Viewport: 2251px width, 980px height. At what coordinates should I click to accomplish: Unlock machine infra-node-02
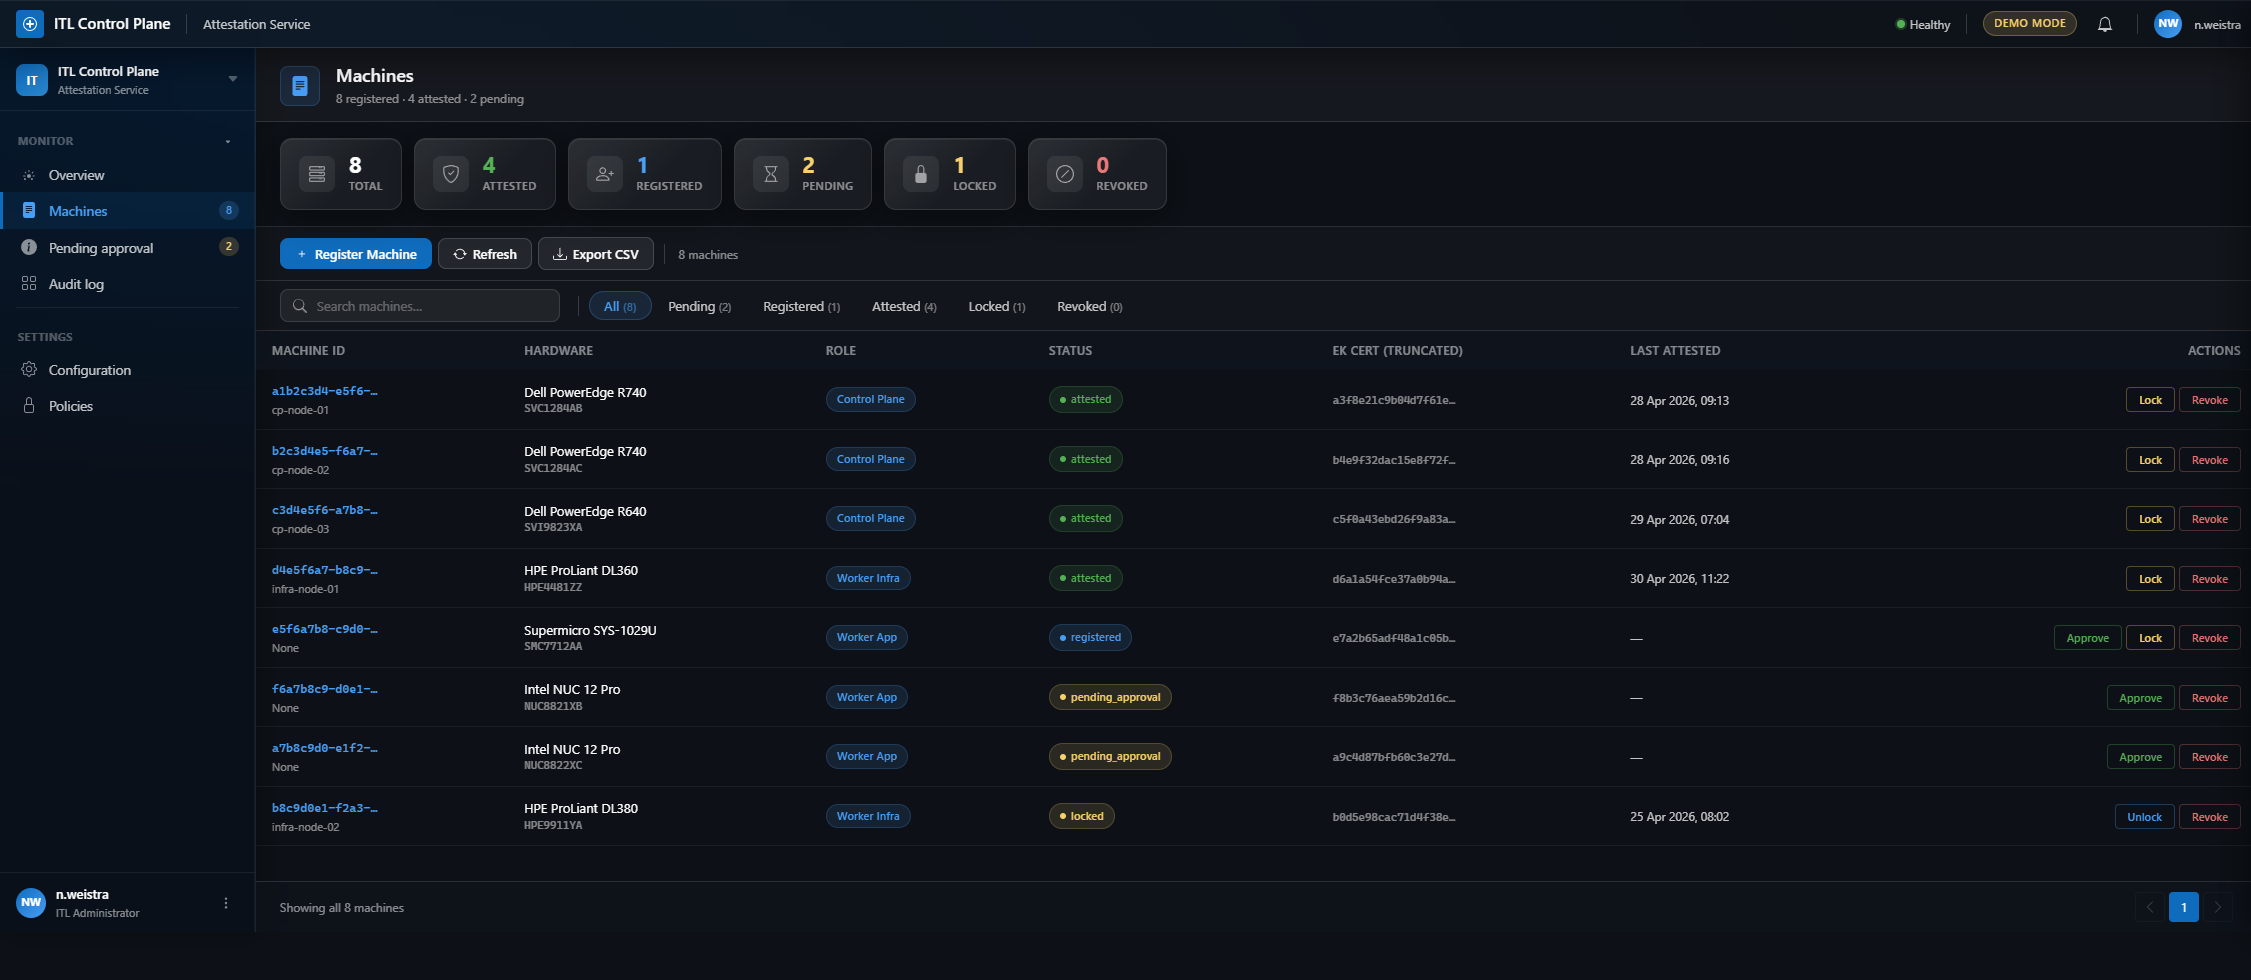(x=2144, y=817)
